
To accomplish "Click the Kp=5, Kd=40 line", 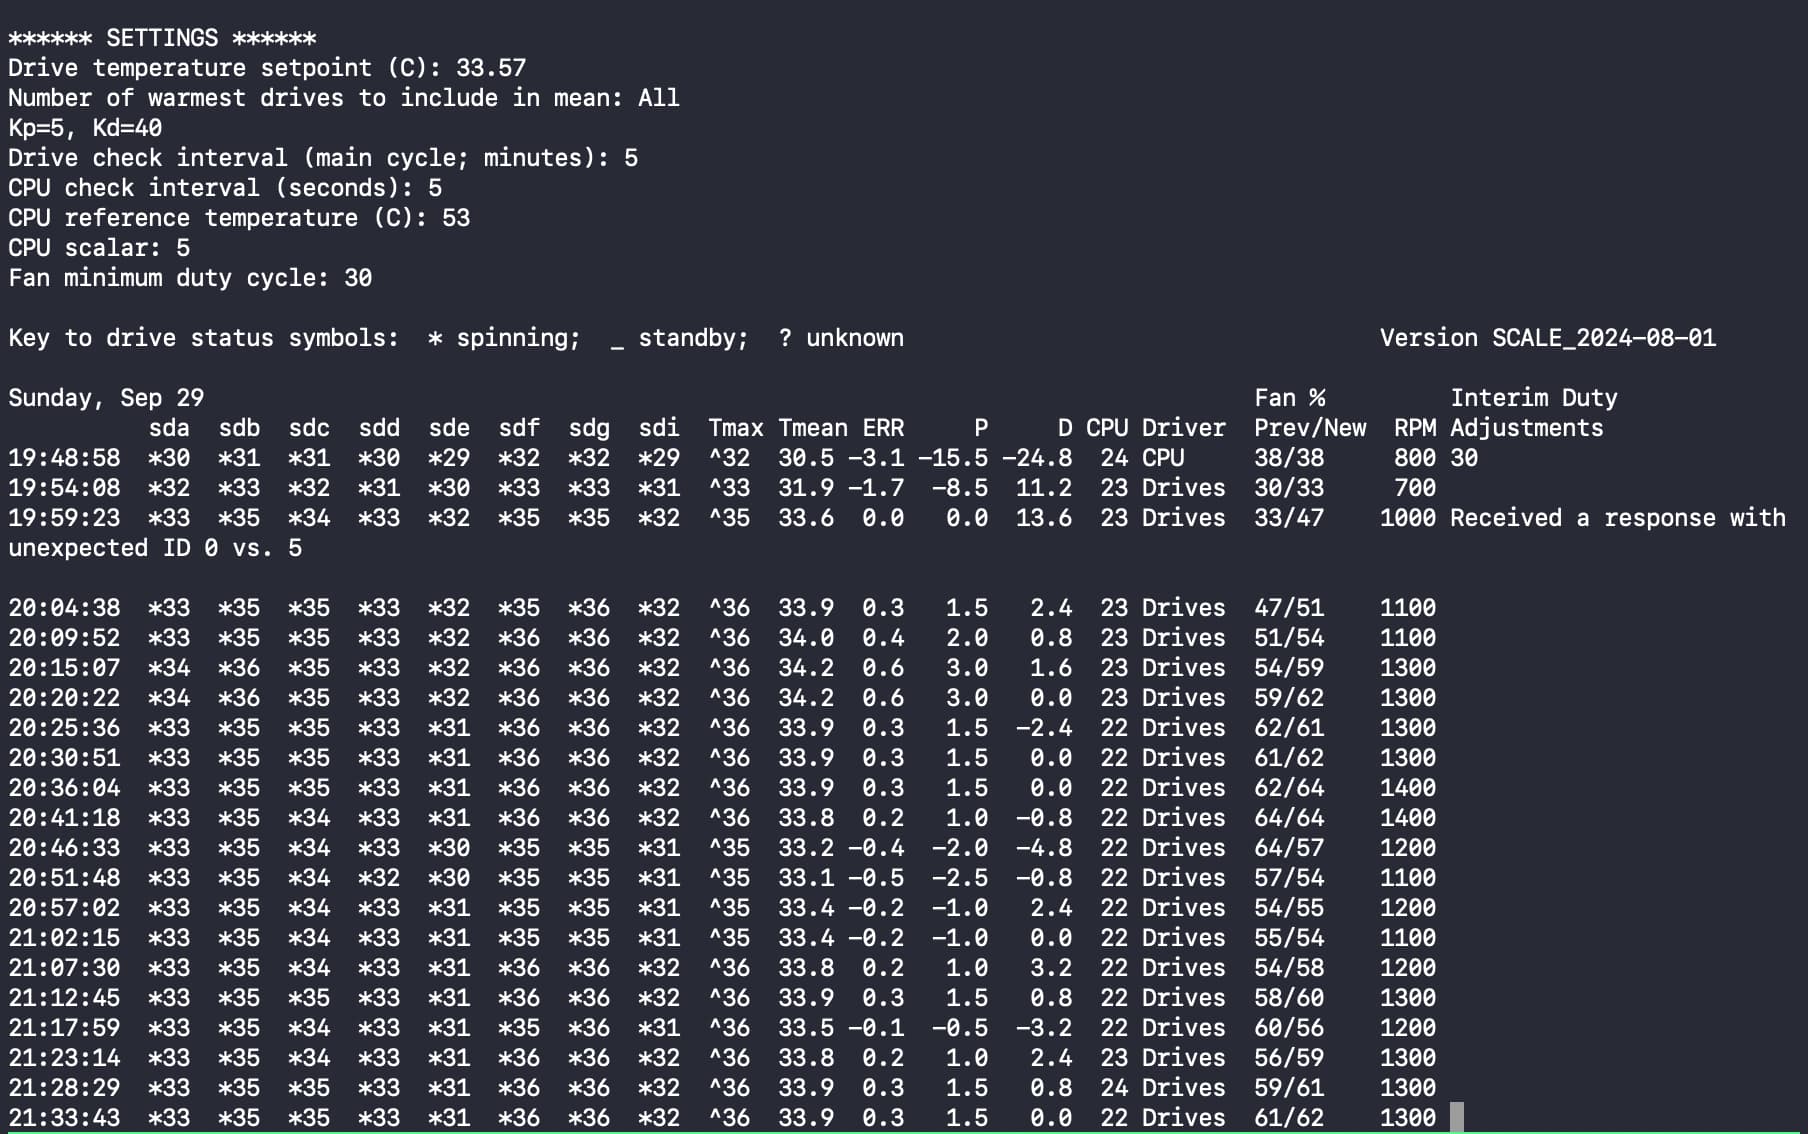I will 85,128.
